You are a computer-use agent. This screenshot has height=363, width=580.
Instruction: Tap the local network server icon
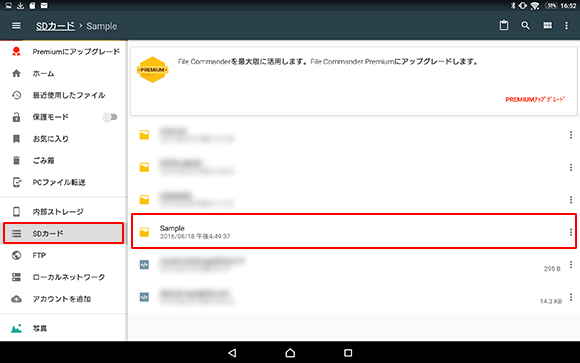[16, 277]
